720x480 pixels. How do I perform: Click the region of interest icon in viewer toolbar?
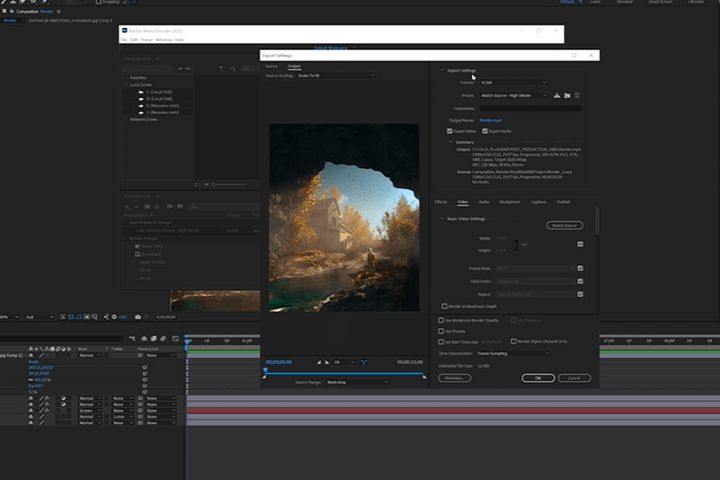[87, 317]
